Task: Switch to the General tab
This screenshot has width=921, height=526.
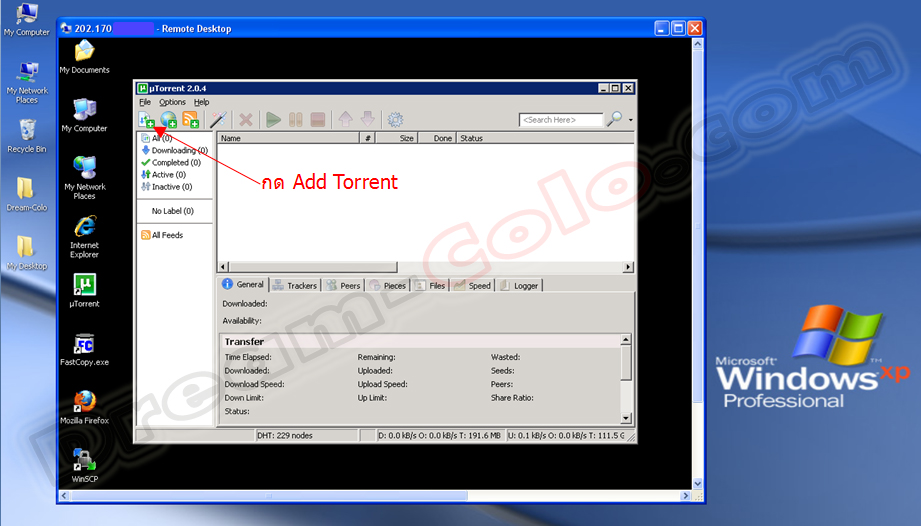Action: pyautogui.click(x=243, y=285)
